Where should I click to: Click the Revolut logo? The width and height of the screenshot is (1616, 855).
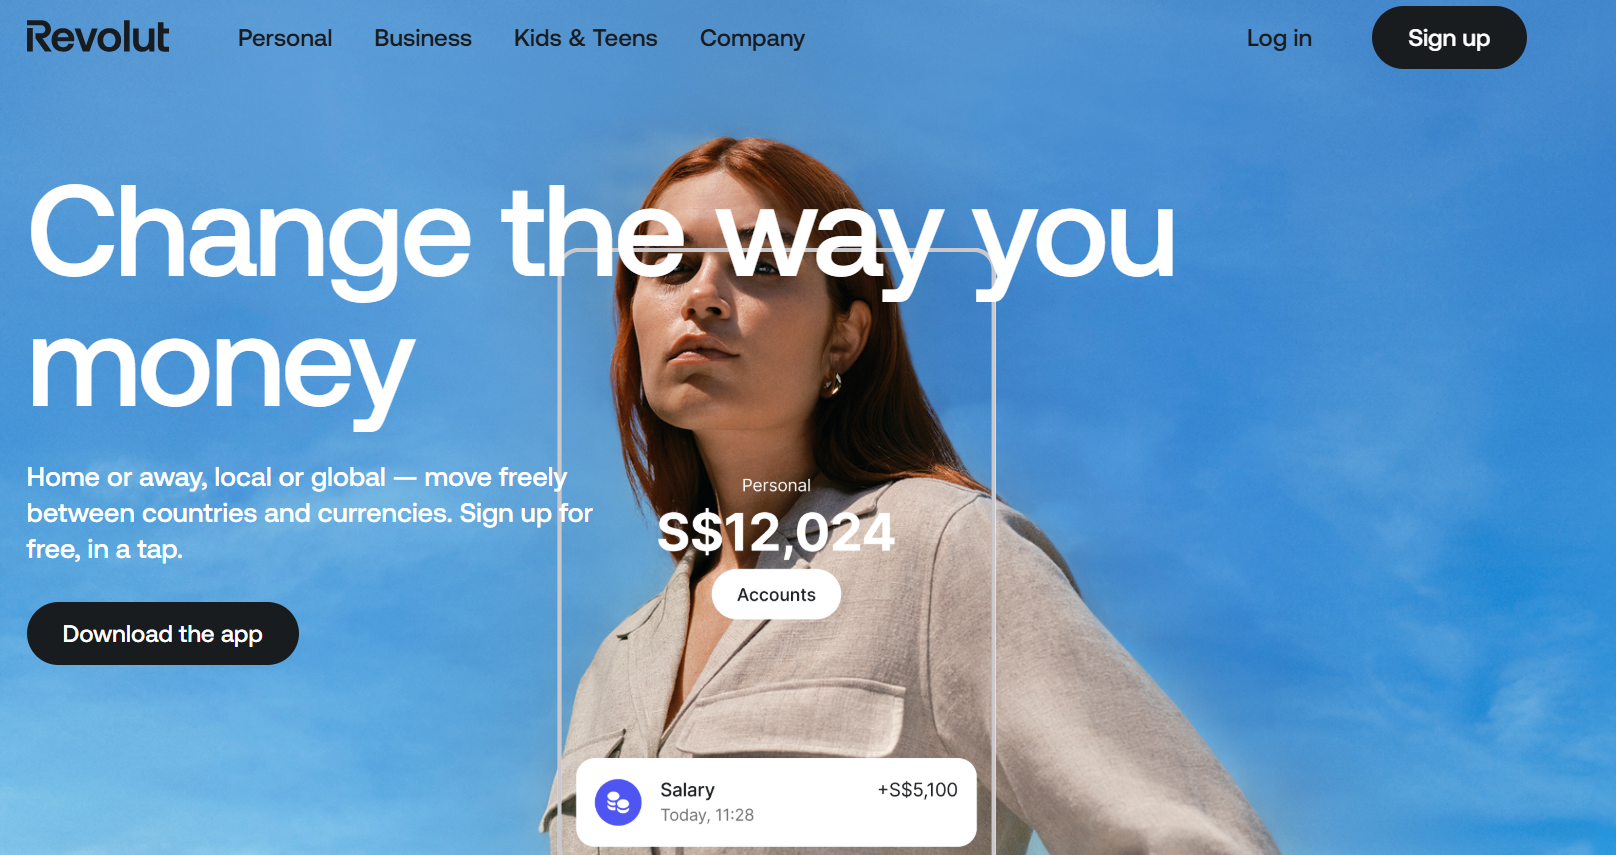pyautogui.click(x=98, y=37)
